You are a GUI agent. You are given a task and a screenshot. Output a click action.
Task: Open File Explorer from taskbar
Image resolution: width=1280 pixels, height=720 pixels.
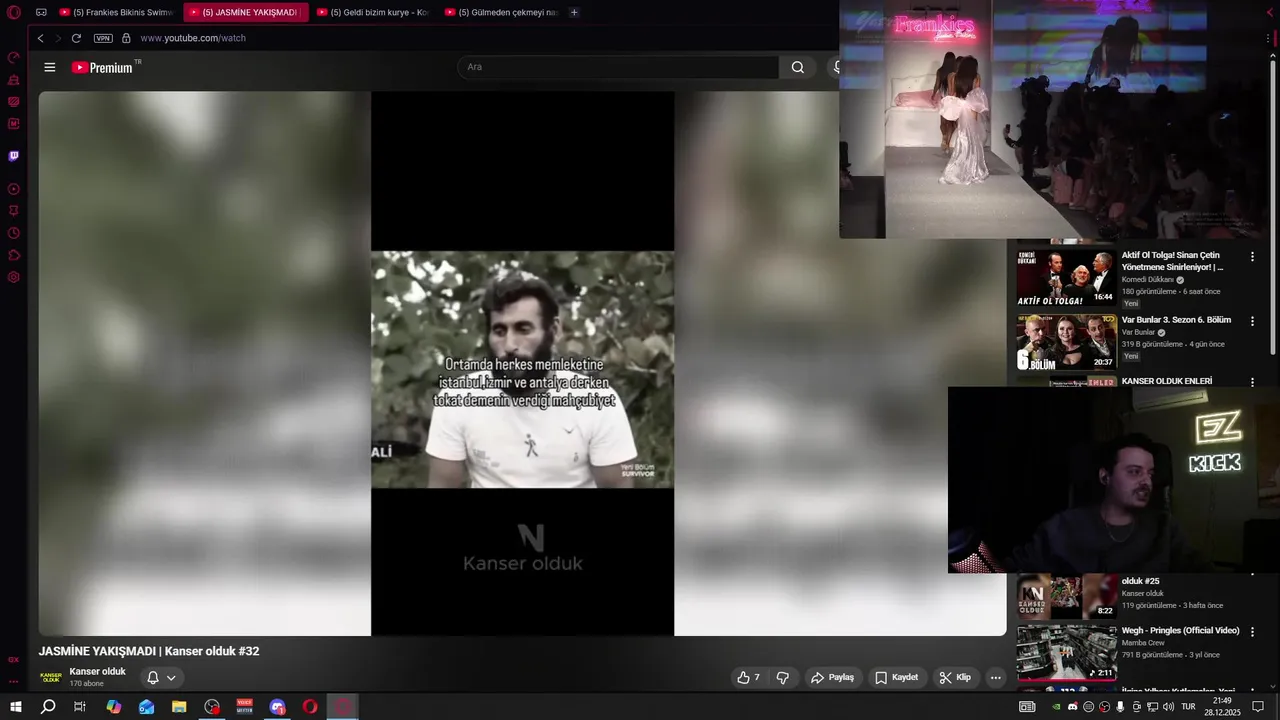tap(179, 707)
